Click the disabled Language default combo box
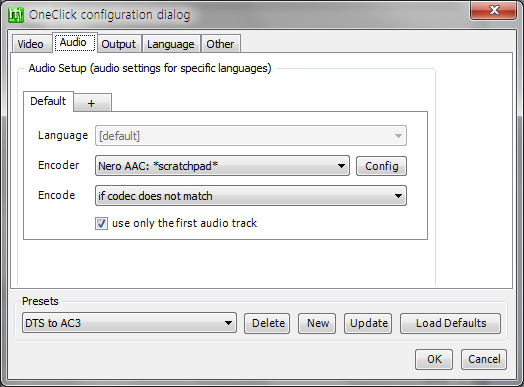This screenshot has width=524, height=387. pos(251,136)
